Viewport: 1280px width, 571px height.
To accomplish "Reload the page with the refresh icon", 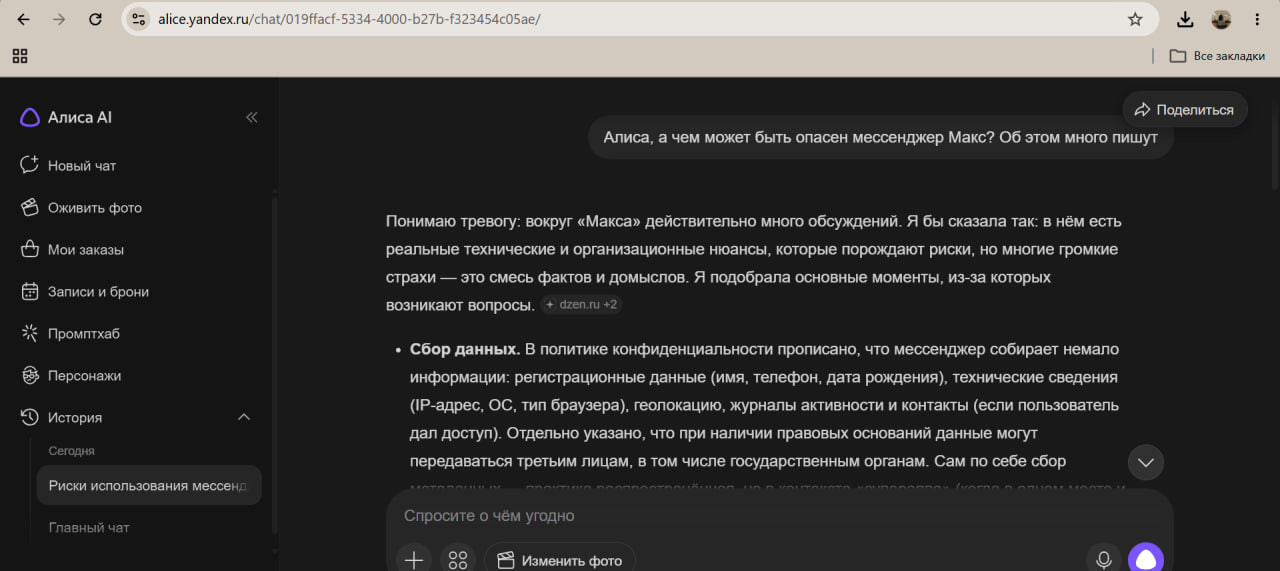I will pyautogui.click(x=95, y=19).
